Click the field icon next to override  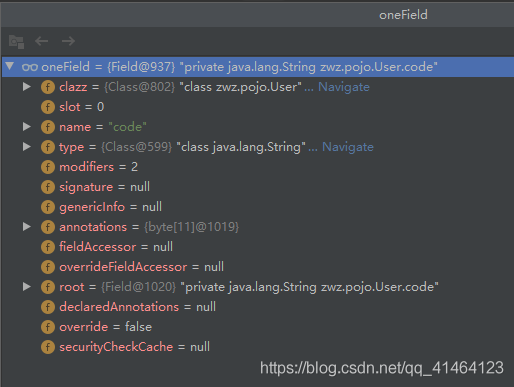(48, 327)
